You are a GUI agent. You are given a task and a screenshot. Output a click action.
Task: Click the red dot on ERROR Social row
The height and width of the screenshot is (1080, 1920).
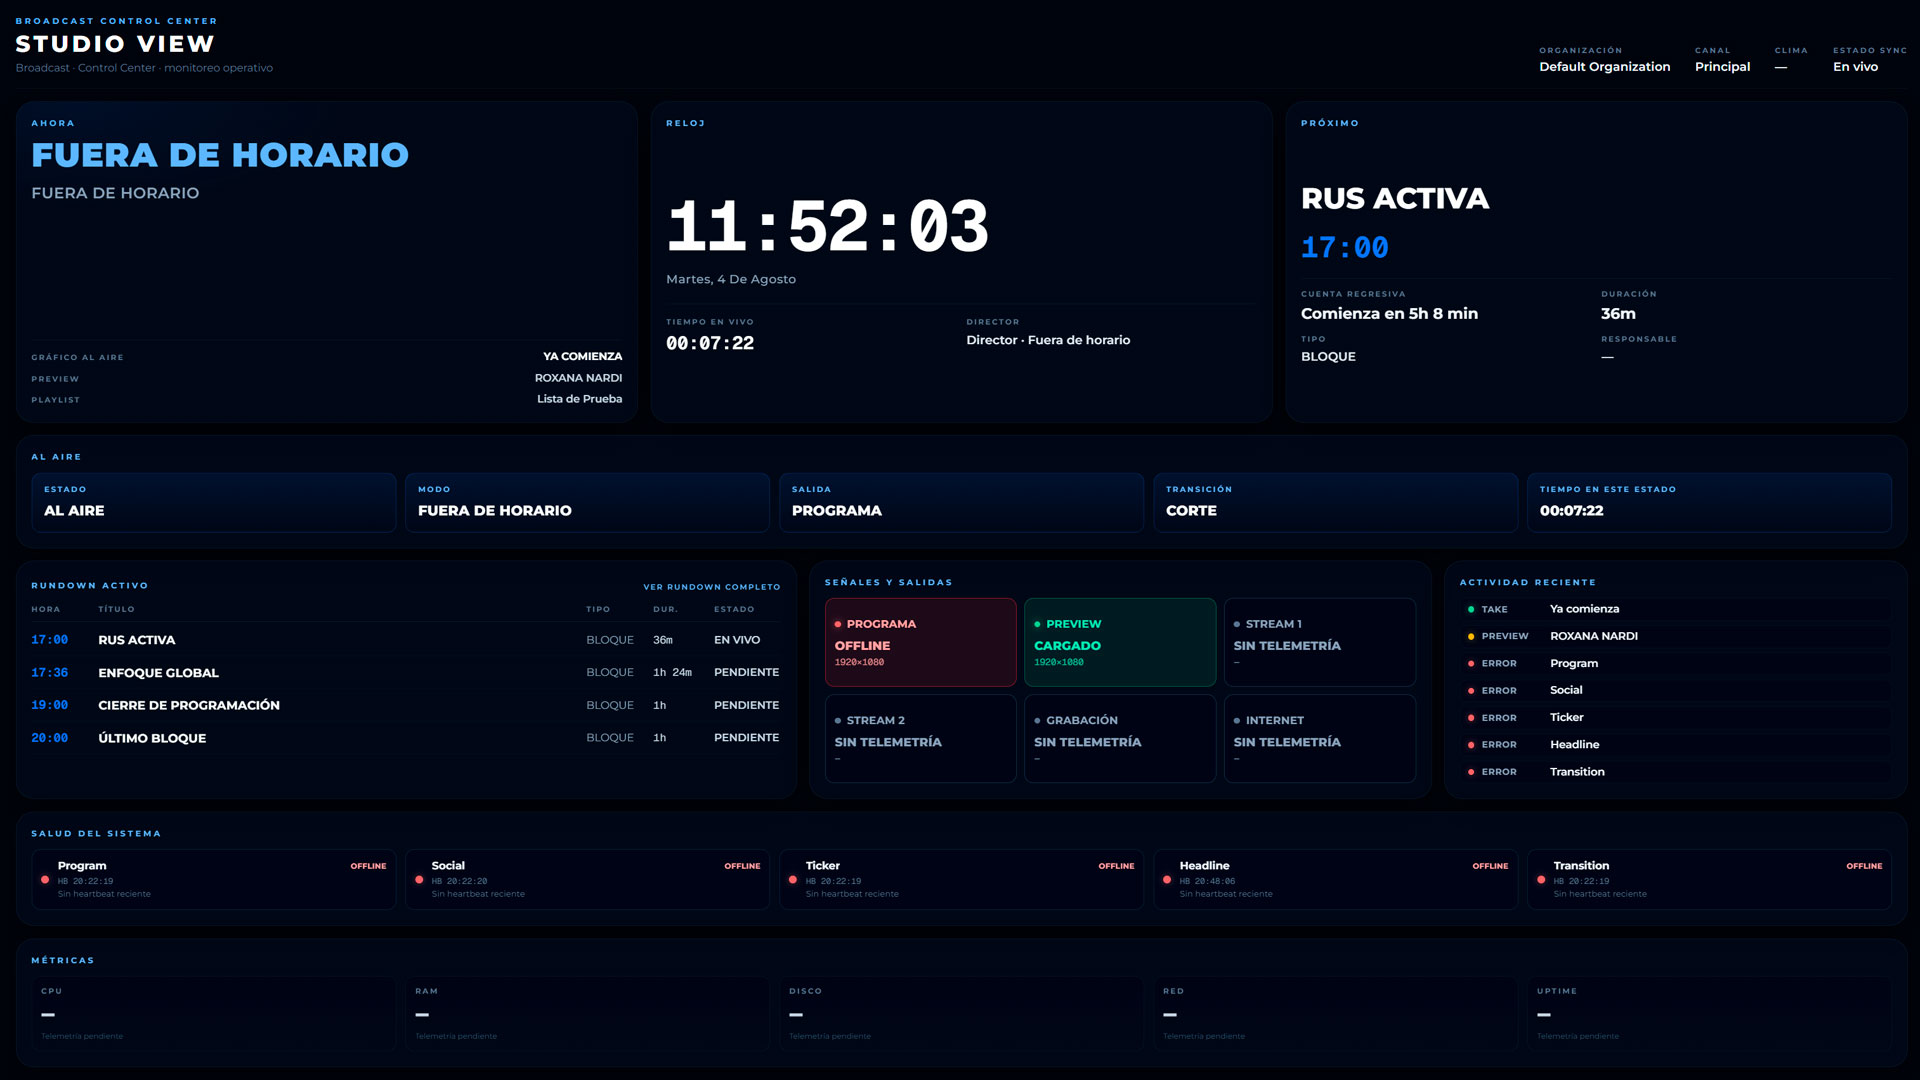coord(1471,691)
